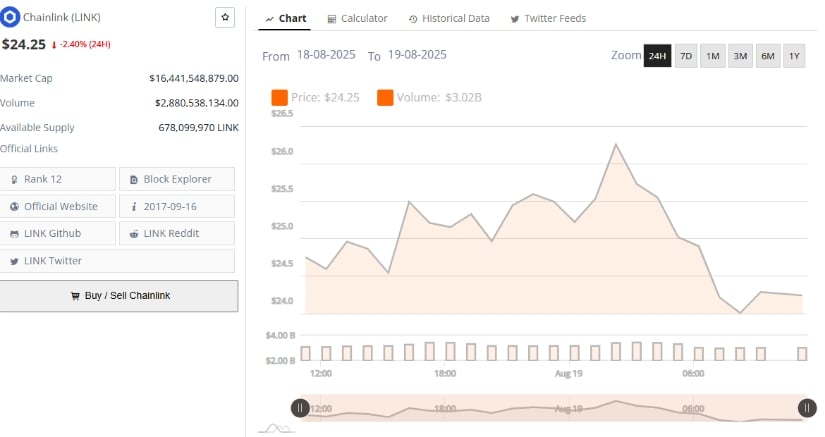Click the Twitter bird icon beside LINK Twitter

tap(14, 261)
